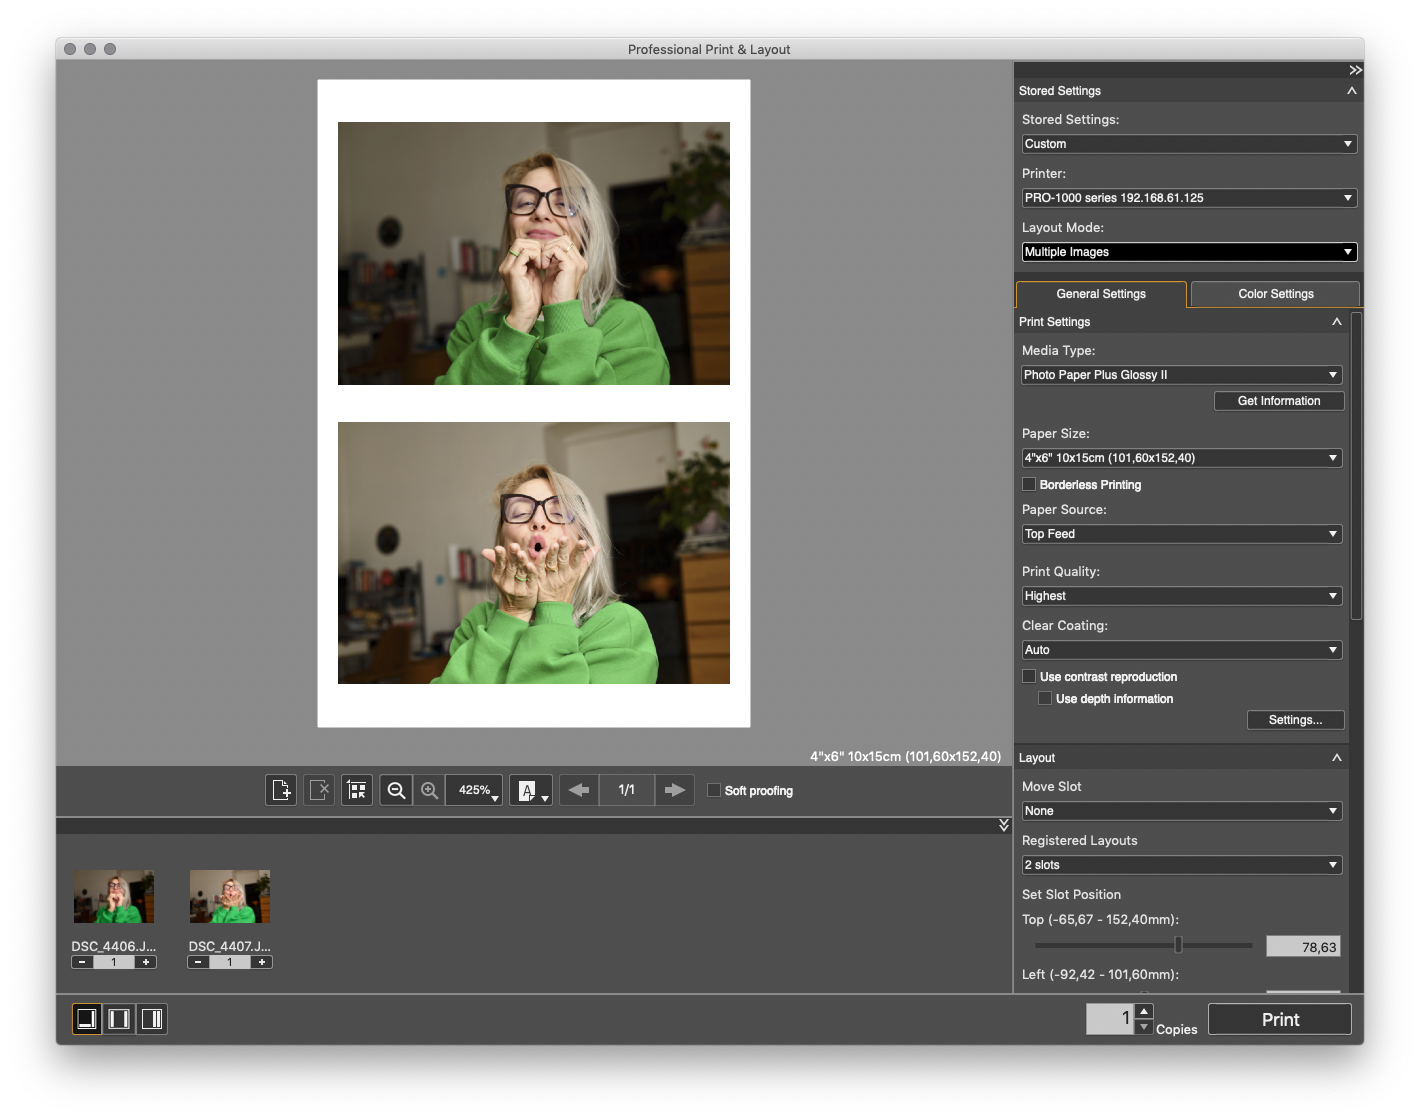1420x1119 pixels.
Task: Open the paper orientation icon menu
Action: (x=531, y=790)
